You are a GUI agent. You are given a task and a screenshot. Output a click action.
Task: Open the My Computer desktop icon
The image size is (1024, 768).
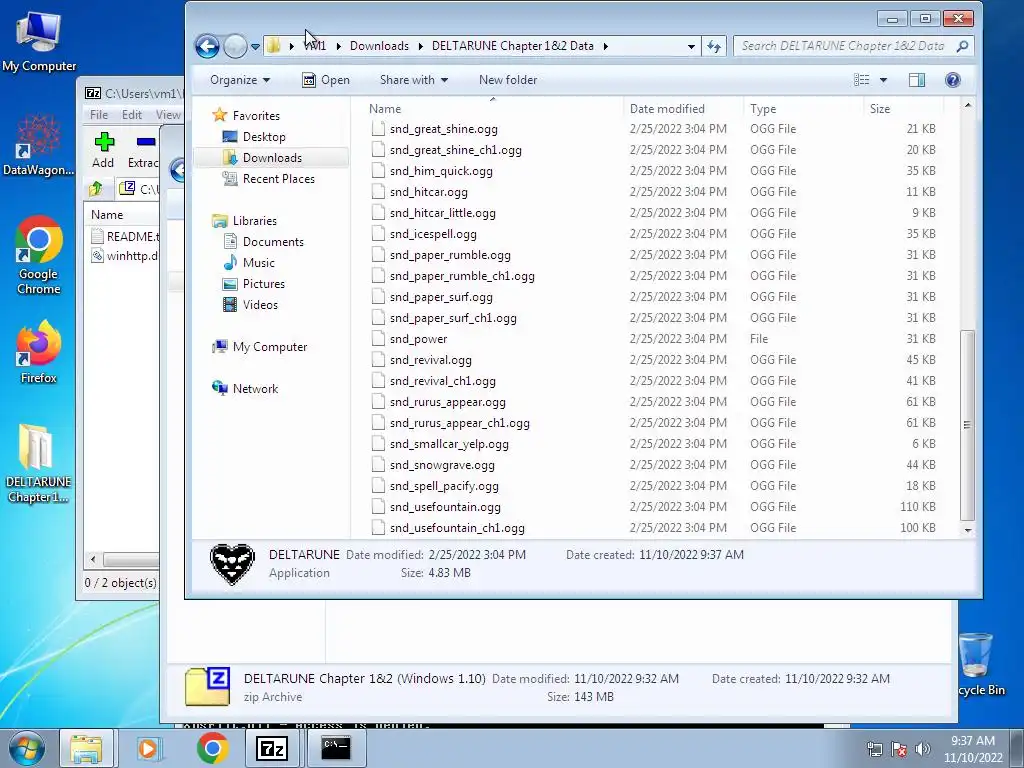(39, 42)
